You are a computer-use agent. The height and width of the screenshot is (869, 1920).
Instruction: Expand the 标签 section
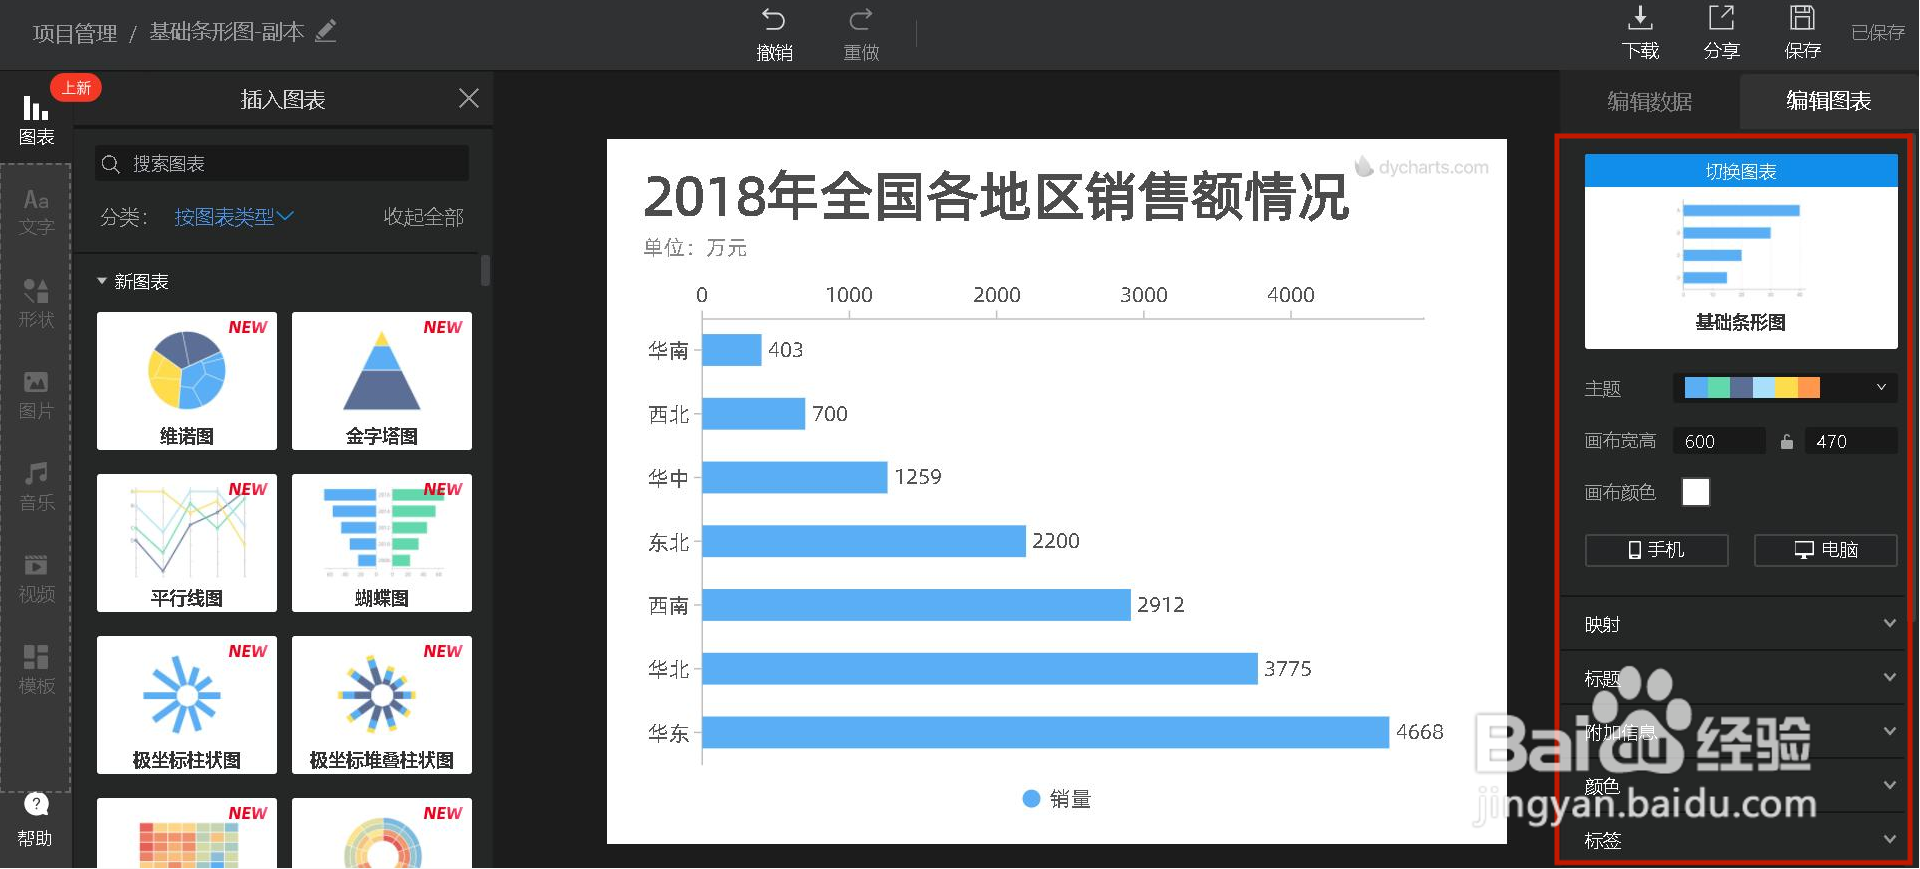point(1738,840)
